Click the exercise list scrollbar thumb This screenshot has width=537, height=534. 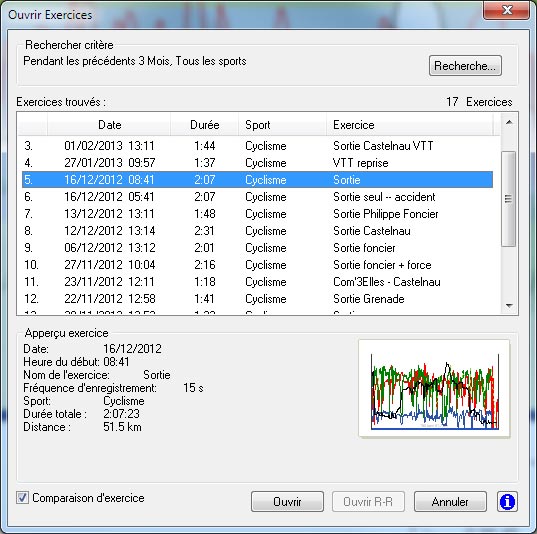point(509,199)
